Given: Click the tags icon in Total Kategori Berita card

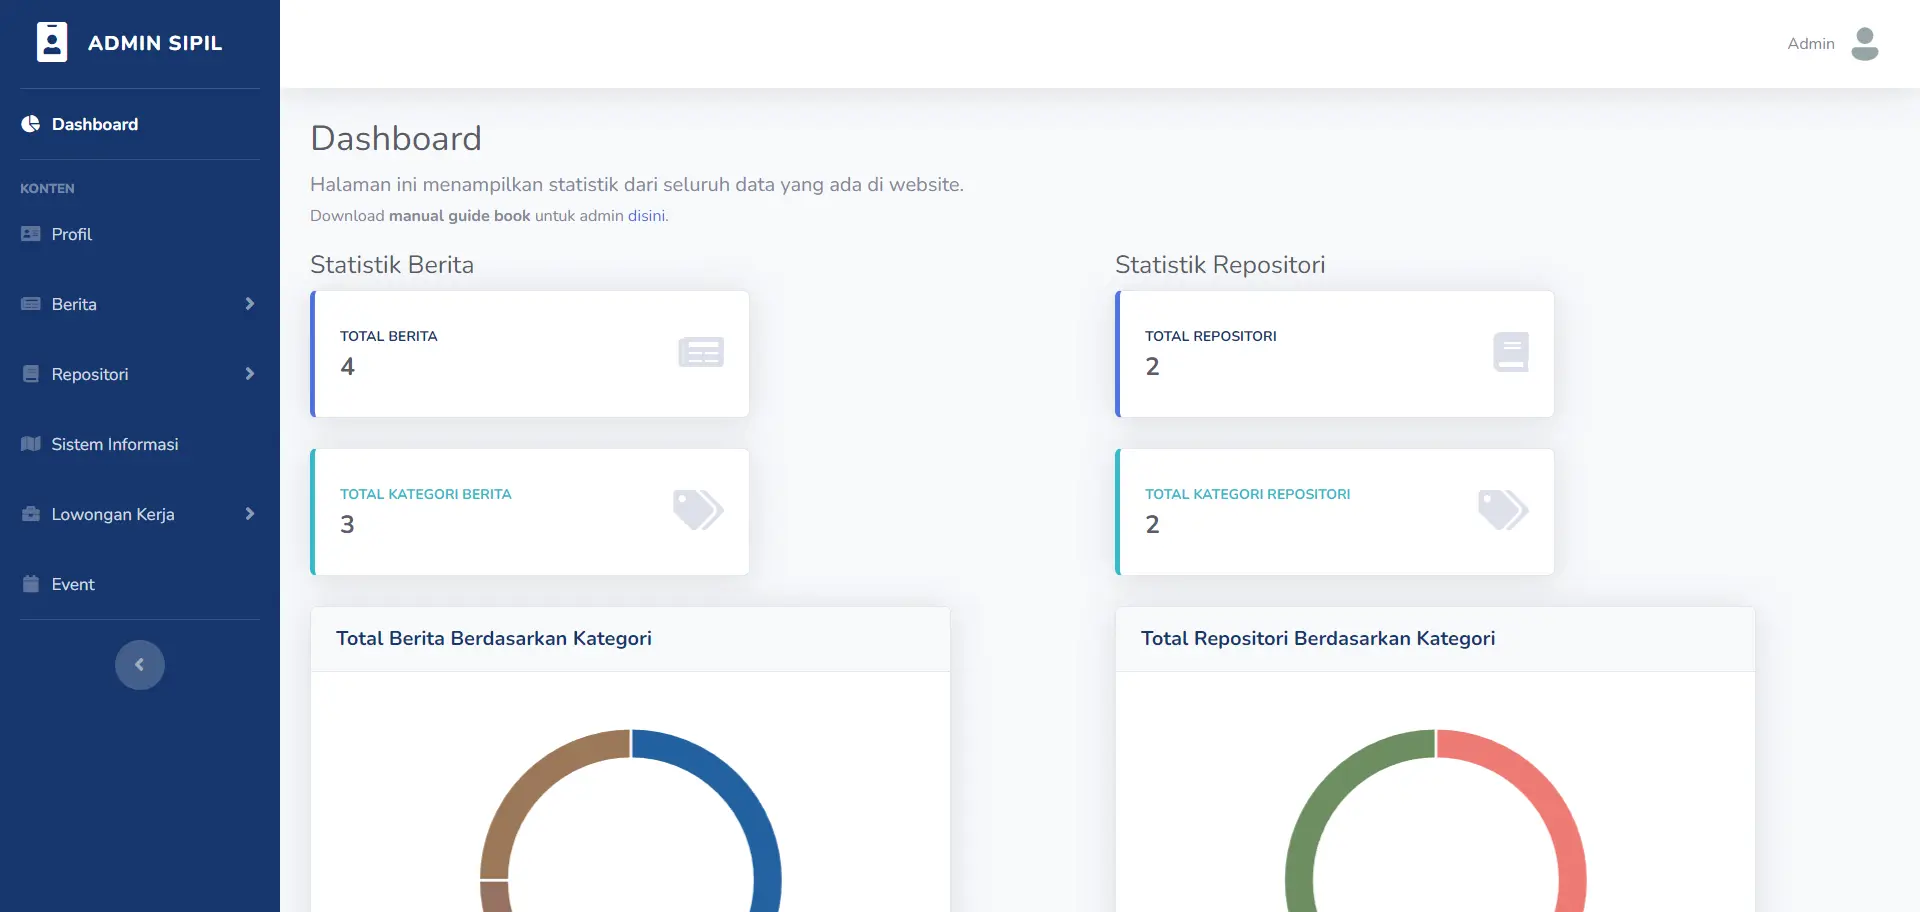Looking at the screenshot, I should click(x=697, y=510).
